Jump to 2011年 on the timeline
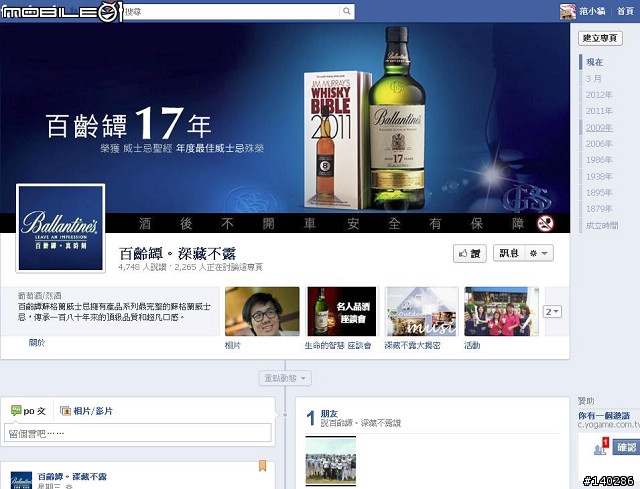Screen dimensions: 640x489 tap(599, 111)
